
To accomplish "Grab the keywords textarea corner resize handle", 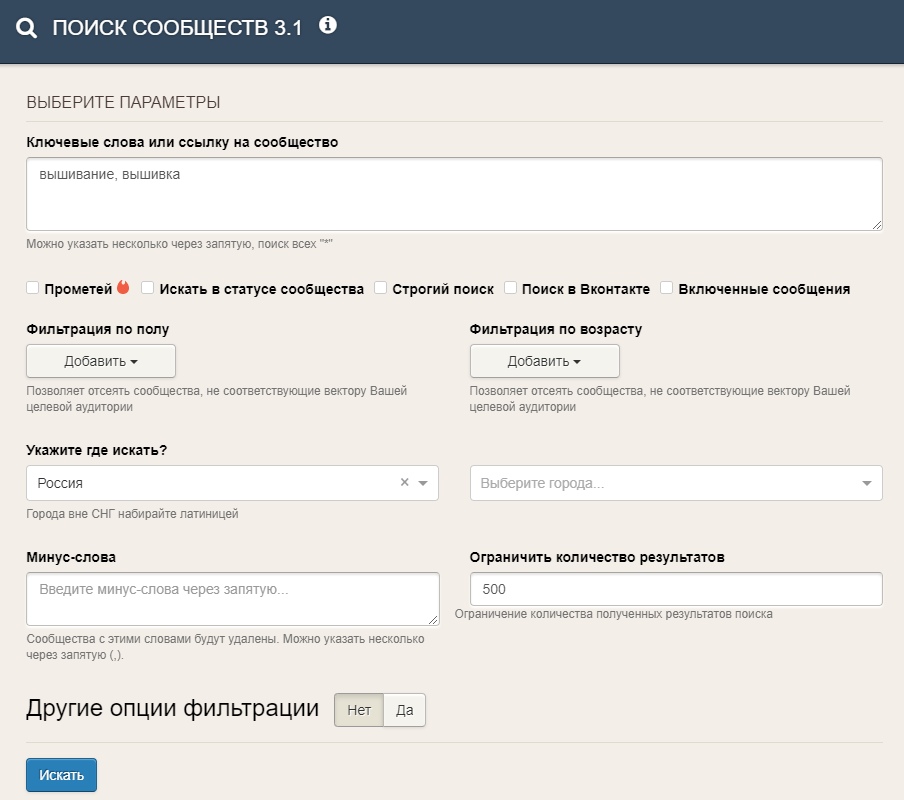I will click(876, 225).
